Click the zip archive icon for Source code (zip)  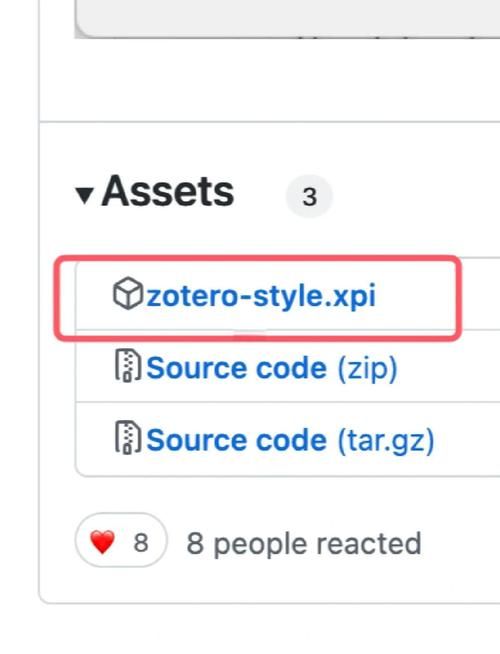tap(128, 365)
